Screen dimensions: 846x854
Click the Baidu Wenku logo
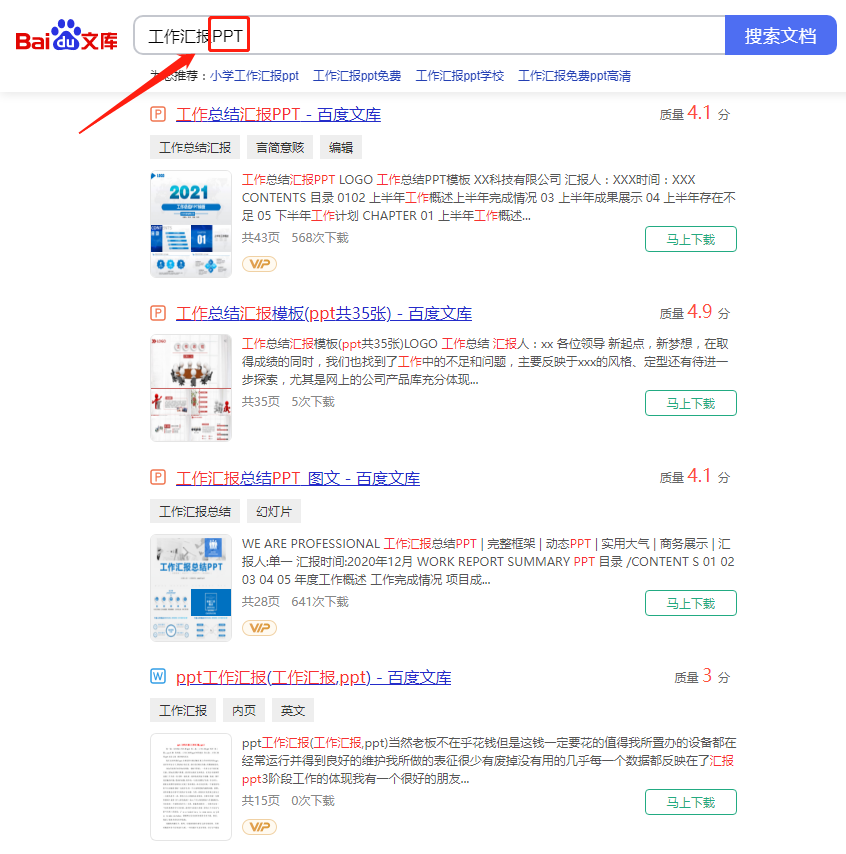pyautogui.click(x=66, y=36)
